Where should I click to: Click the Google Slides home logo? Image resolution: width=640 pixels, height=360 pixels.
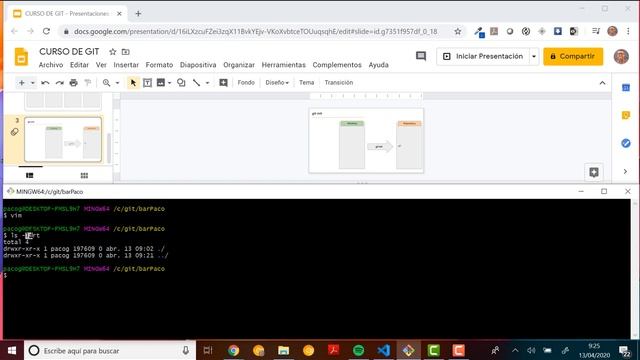tap(21, 57)
